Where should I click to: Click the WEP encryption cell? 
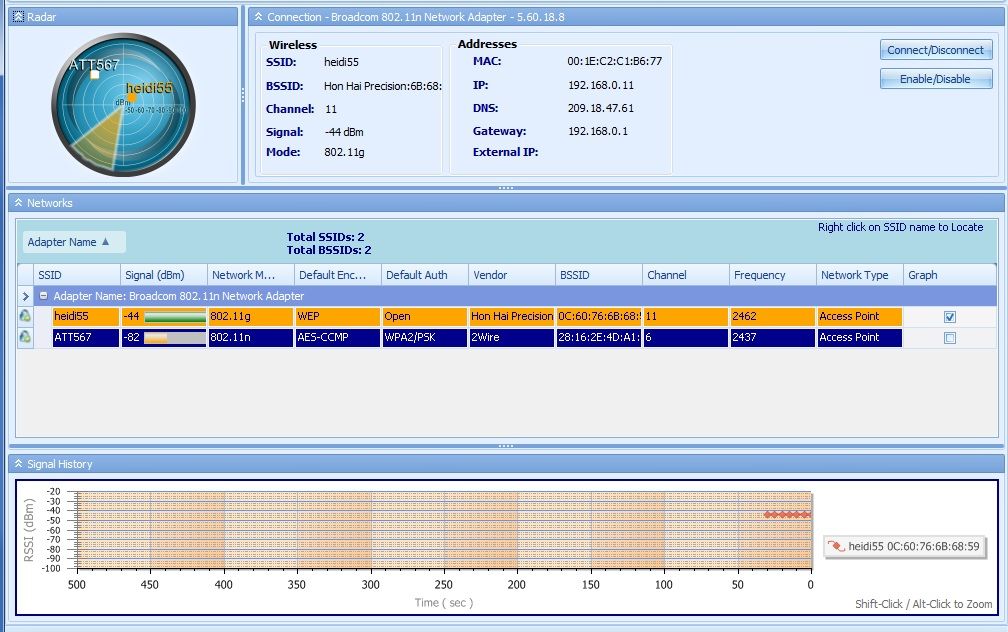338,316
